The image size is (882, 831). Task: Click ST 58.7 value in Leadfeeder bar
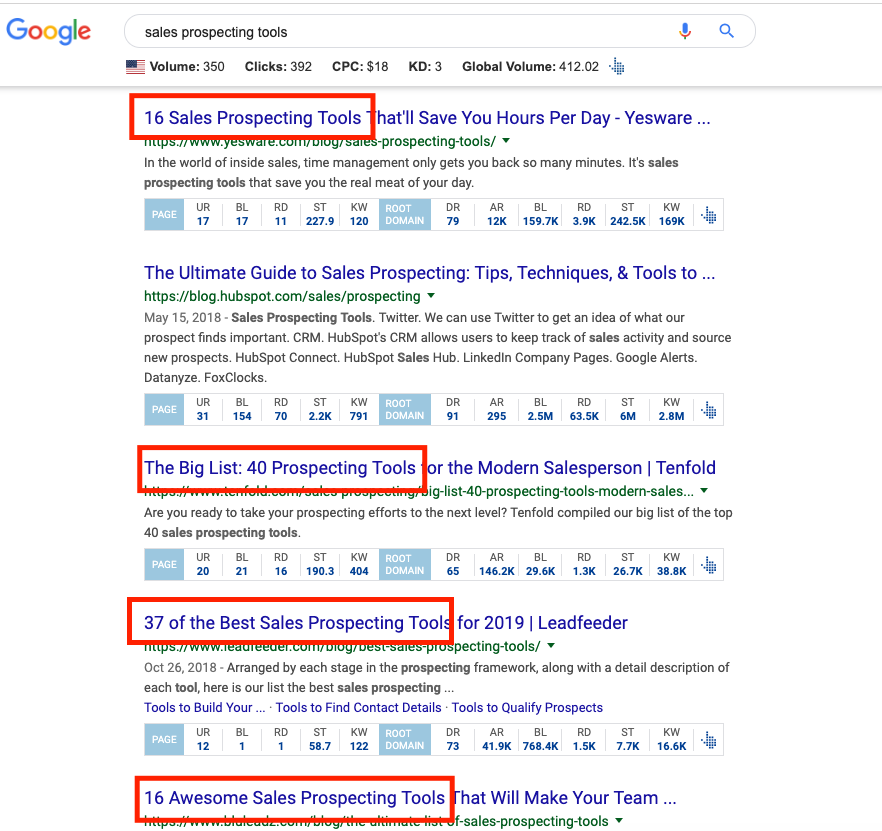[x=320, y=747]
